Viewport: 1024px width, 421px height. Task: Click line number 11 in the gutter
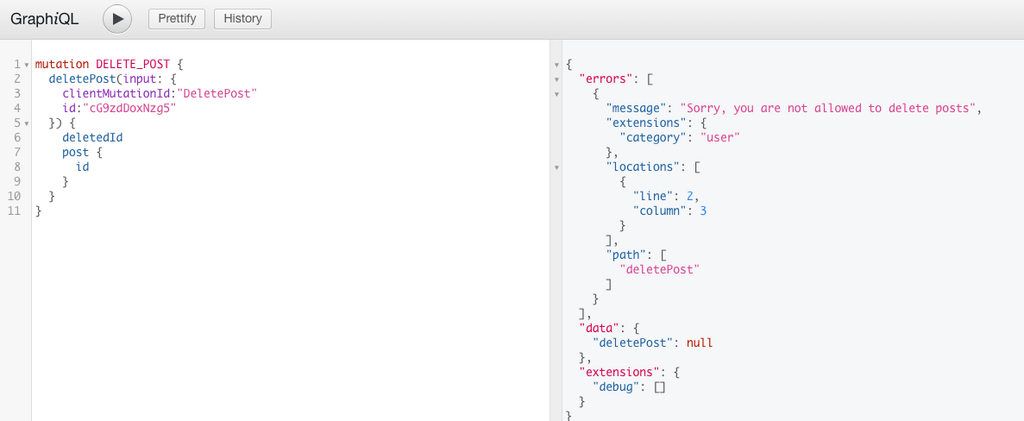pyautogui.click(x=13, y=210)
